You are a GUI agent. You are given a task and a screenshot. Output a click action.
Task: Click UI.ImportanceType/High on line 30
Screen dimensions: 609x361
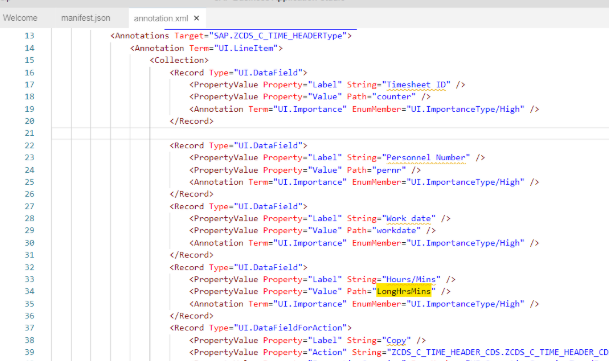pyautogui.click(x=465, y=243)
